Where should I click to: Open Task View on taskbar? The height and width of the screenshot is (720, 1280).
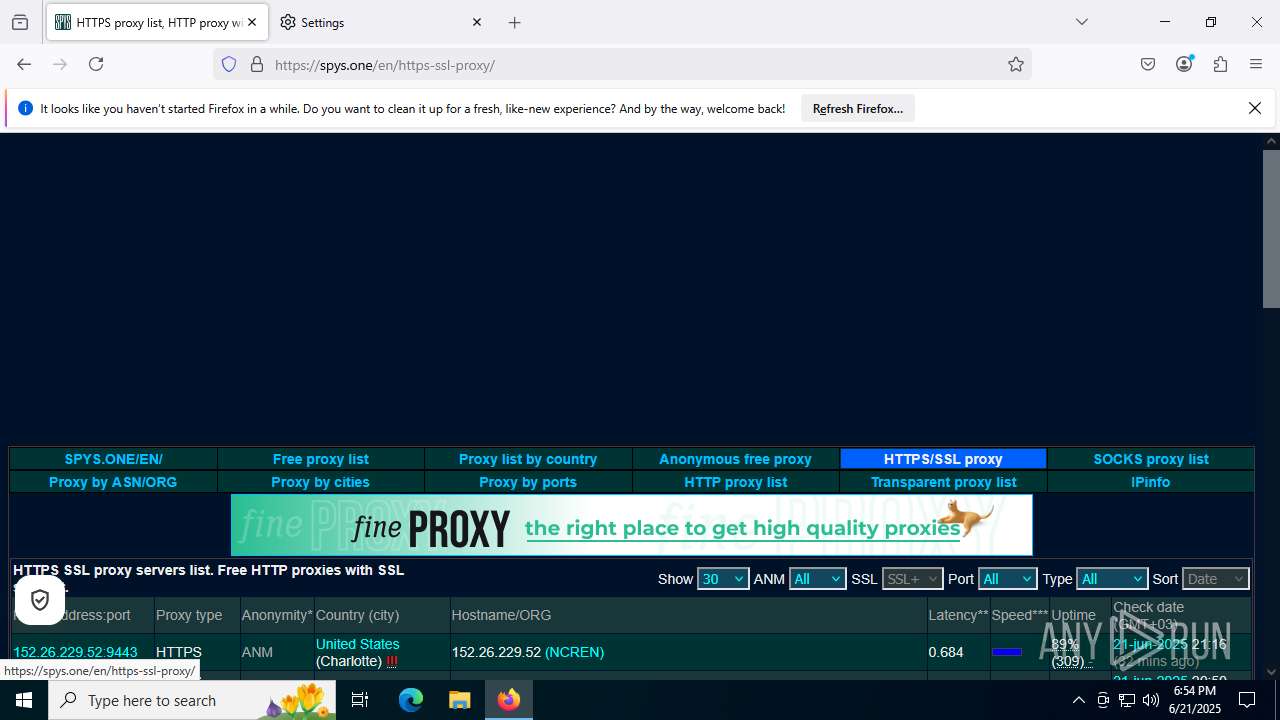click(x=361, y=700)
